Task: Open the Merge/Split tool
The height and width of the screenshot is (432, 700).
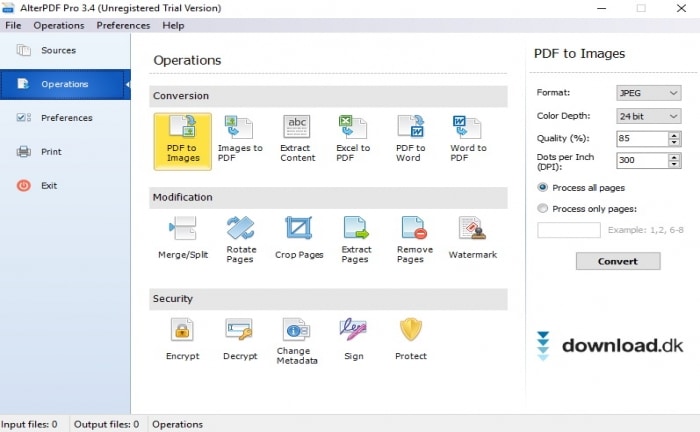Action: pos(182,239)
